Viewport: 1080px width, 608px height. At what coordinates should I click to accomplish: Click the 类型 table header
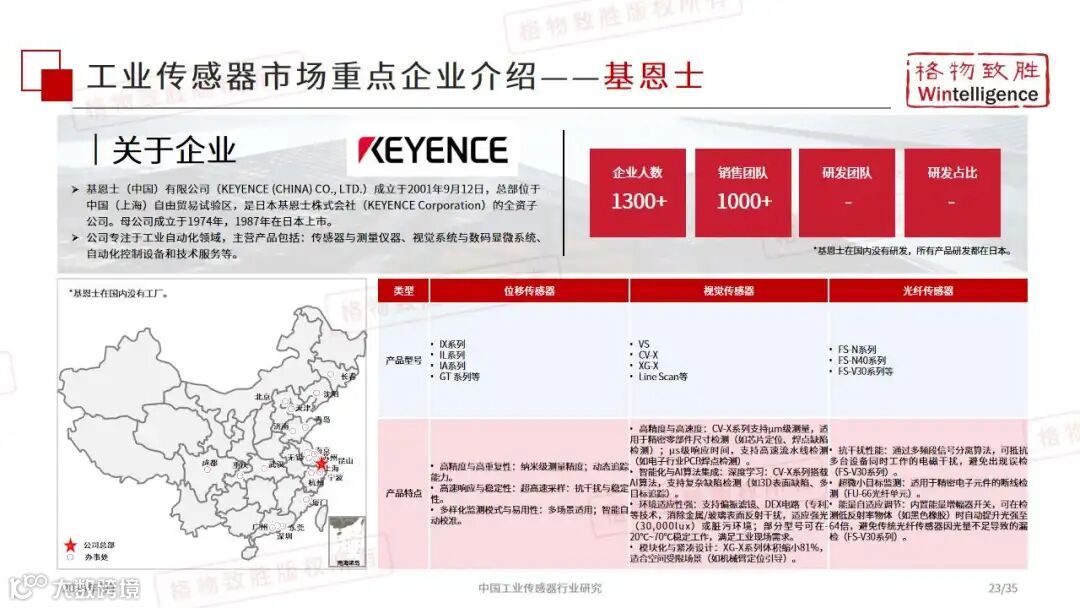pos(404,291)
